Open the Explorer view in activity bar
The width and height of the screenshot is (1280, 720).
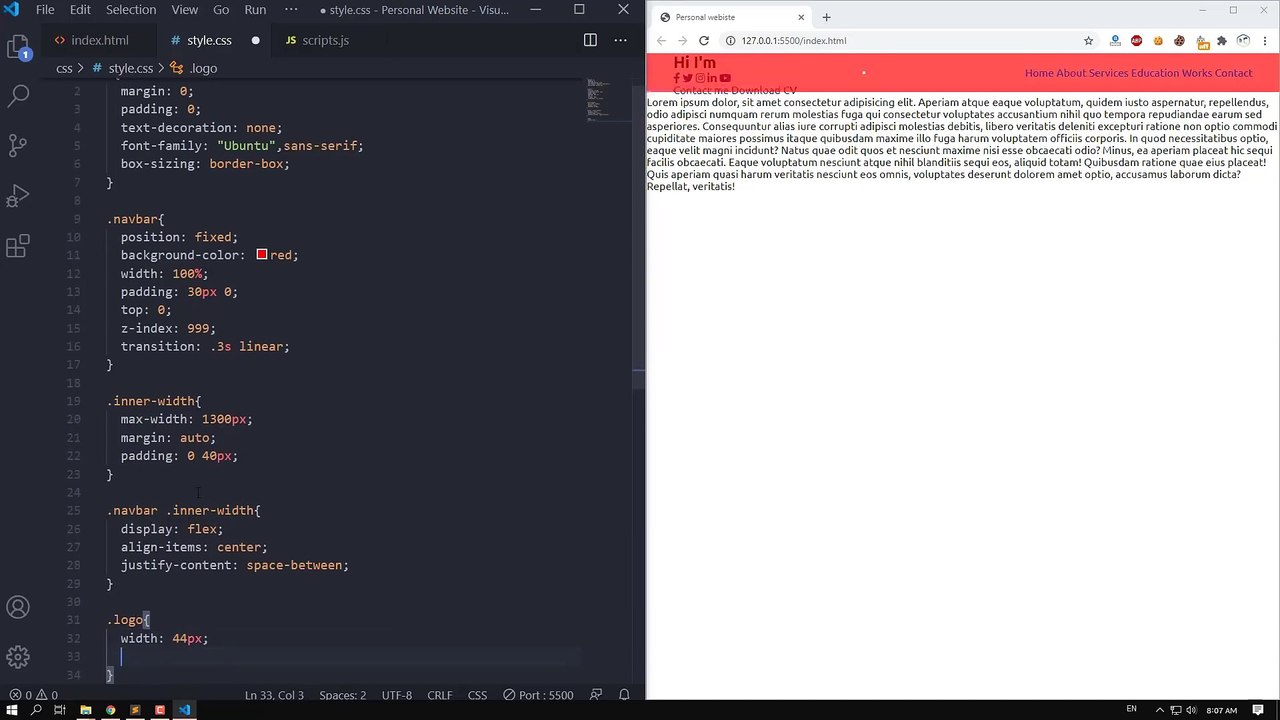click(x=18, y=47)
